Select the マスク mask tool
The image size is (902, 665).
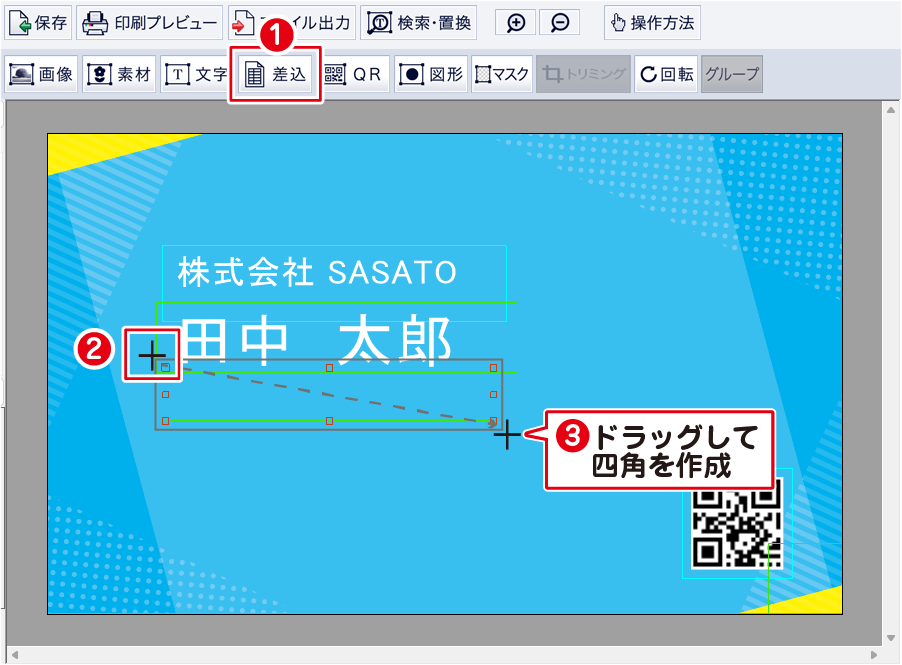coord(502,74)
